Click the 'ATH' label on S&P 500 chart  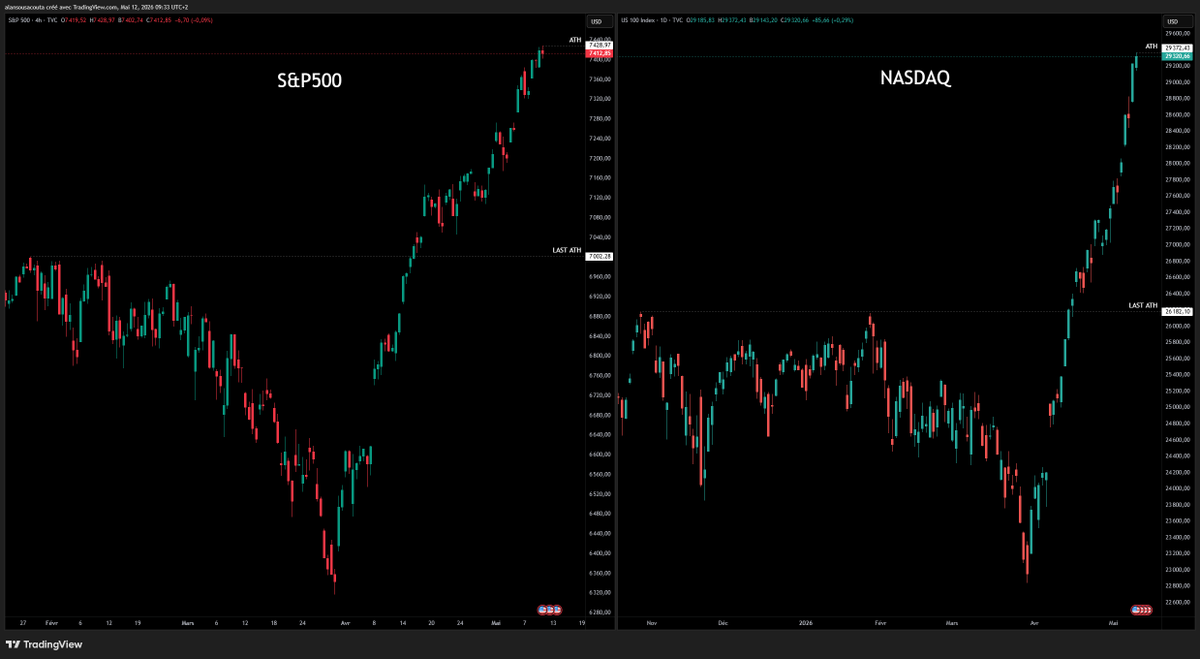[575, 40]
